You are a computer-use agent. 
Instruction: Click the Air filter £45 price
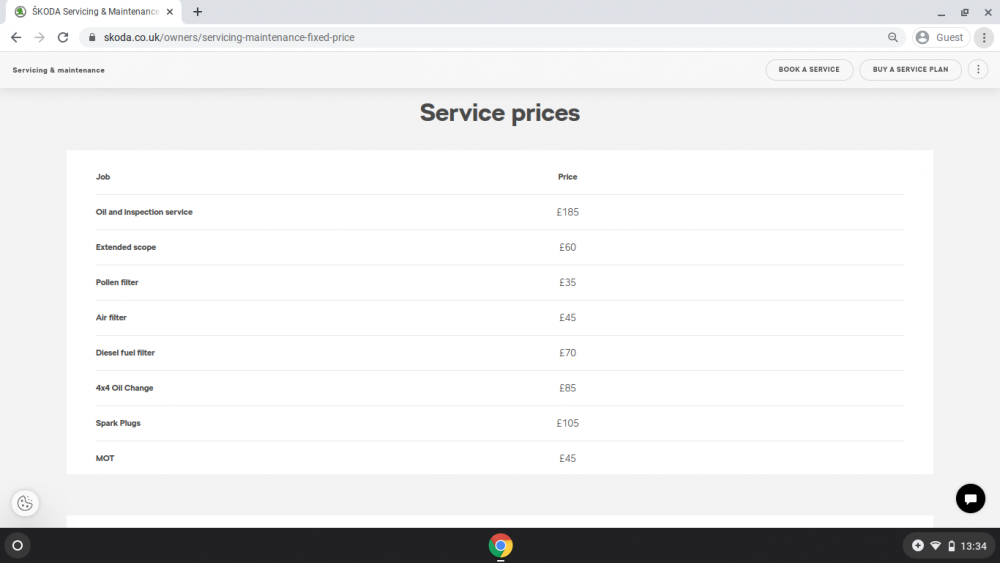[x=568, y=318]
